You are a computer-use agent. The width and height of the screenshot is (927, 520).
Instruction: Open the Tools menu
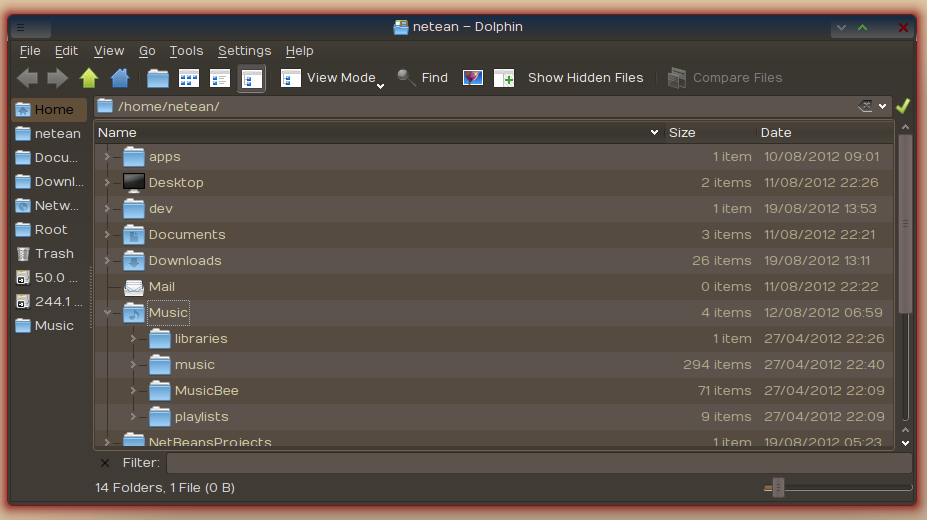[x=186, y=51]
